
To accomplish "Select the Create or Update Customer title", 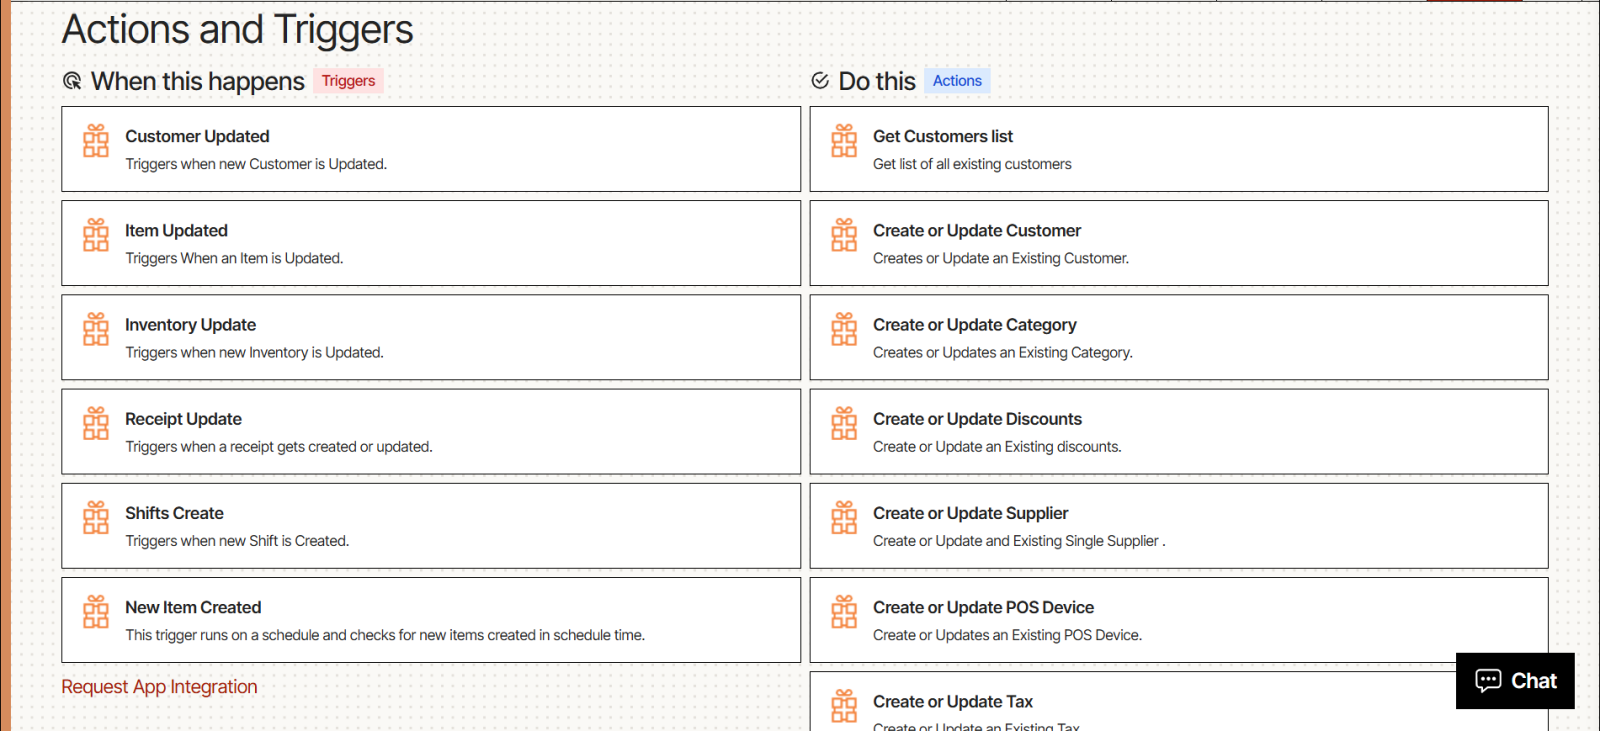I will pos(976,231).
